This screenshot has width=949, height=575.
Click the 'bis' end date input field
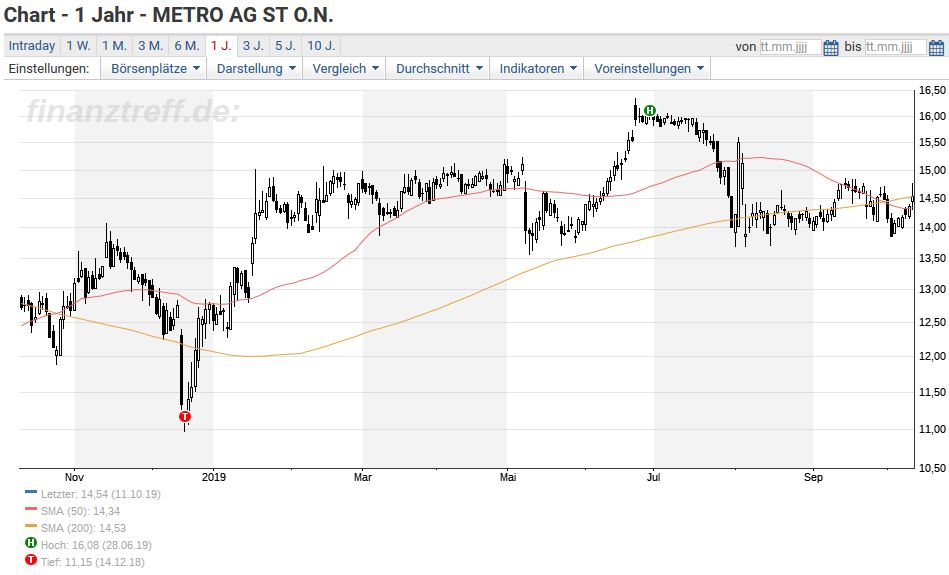[x=896, y=47]
